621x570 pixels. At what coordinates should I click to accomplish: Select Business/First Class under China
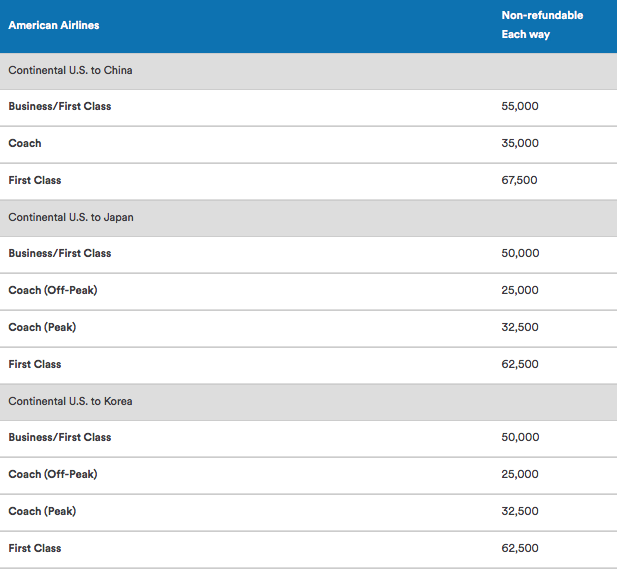point(60,107)
